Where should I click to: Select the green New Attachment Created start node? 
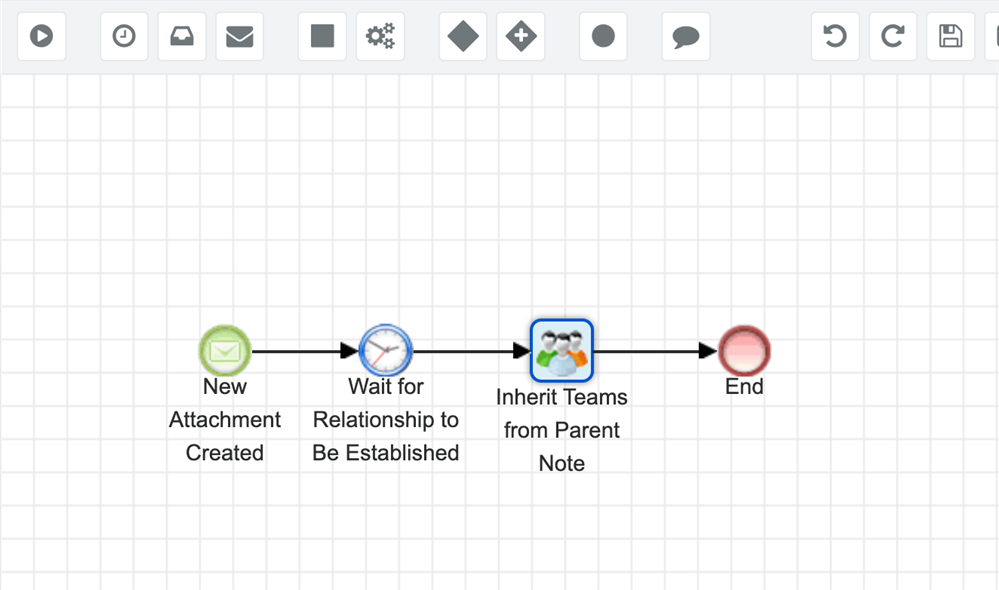tap(225, 351)
